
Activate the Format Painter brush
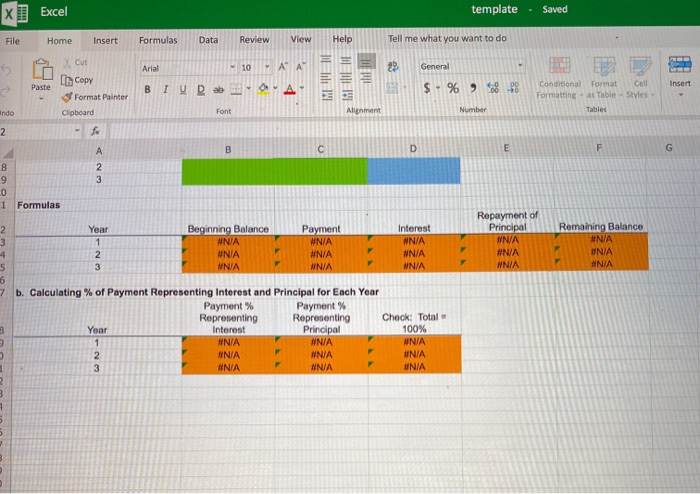click(67, 97)
